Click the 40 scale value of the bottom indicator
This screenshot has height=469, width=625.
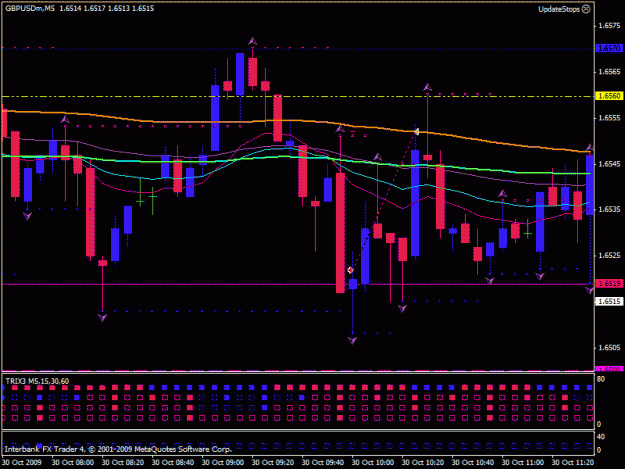point(601,437)
